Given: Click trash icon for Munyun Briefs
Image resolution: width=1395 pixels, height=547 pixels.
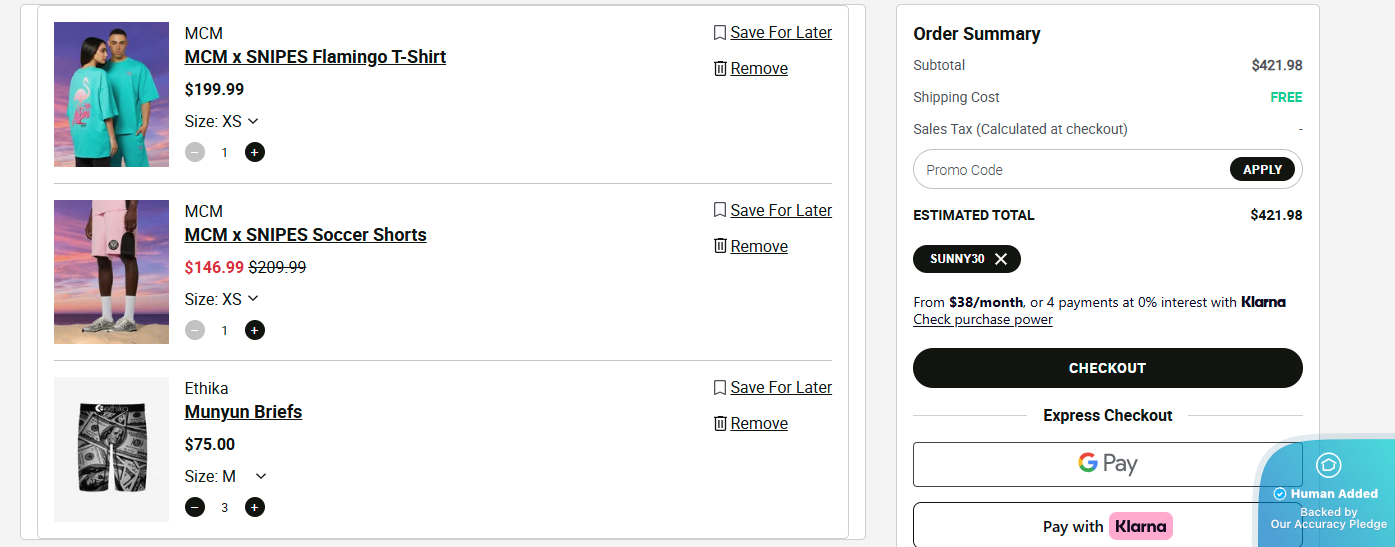Looking at the screenshot, I should point(720,424).
